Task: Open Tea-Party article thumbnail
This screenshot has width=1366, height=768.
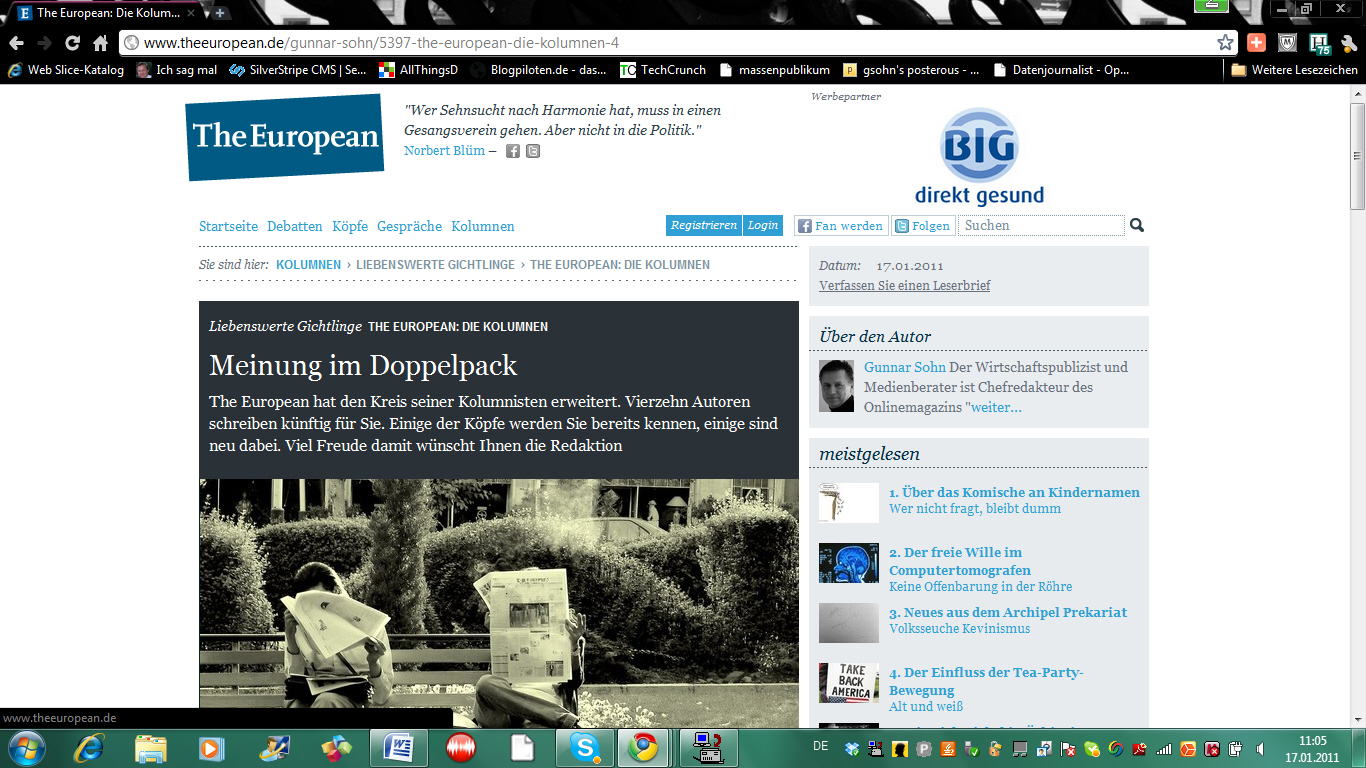Action: pyautogui.click(x=848, y=682)
